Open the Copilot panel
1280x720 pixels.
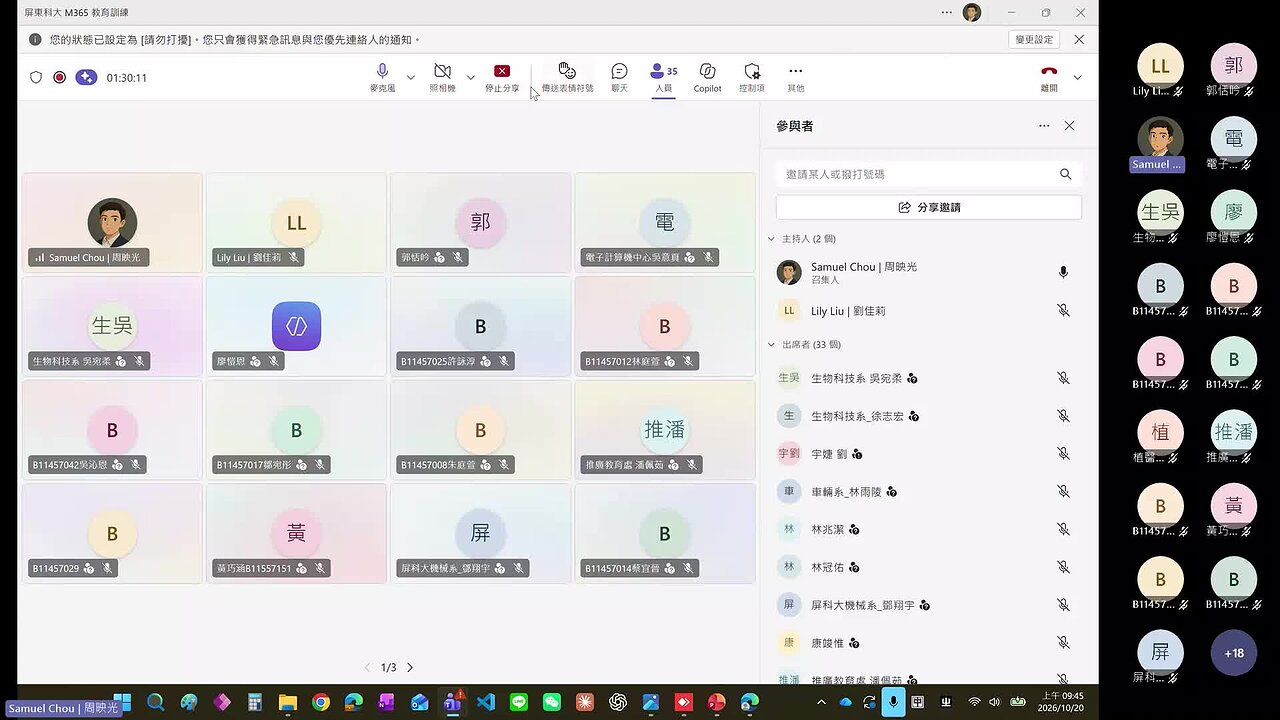(707, 77)
